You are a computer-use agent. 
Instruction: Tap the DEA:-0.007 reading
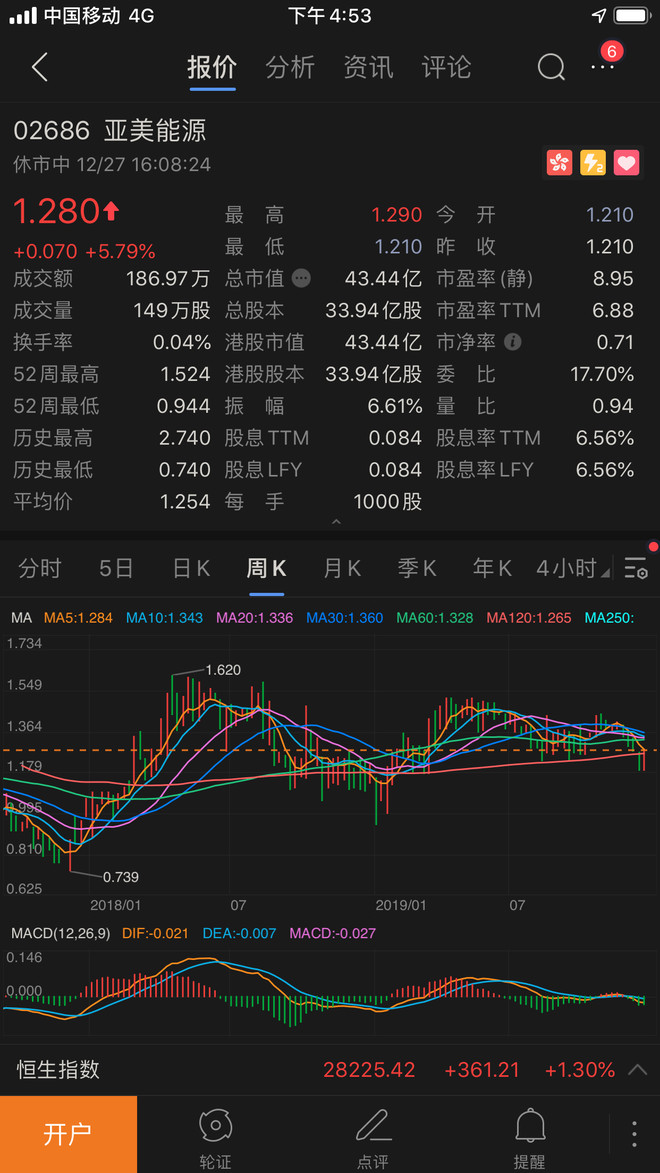tap(239, 933)
